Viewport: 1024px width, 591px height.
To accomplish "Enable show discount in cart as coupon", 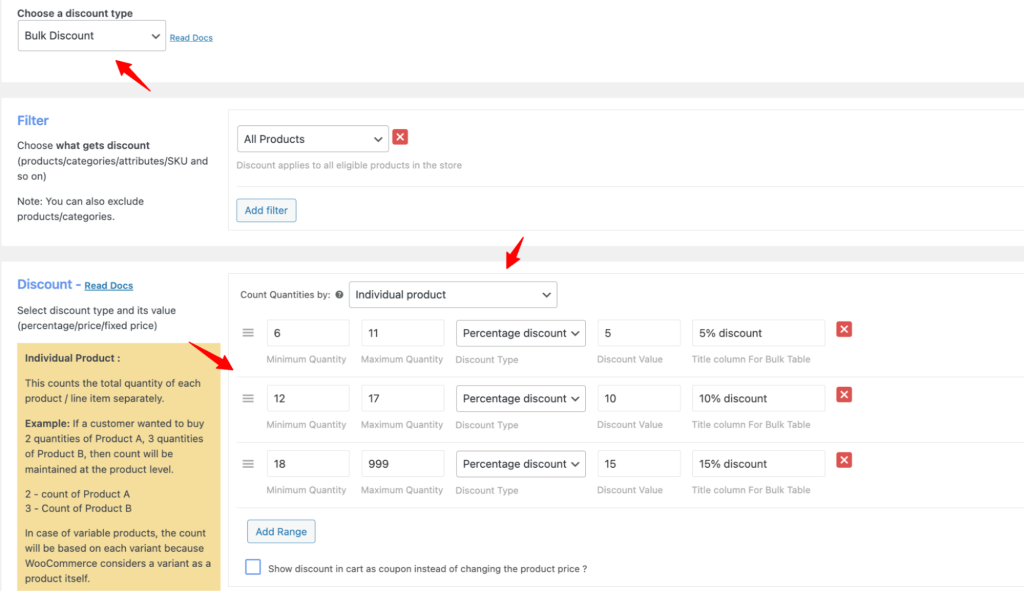I will click(253, 567).
